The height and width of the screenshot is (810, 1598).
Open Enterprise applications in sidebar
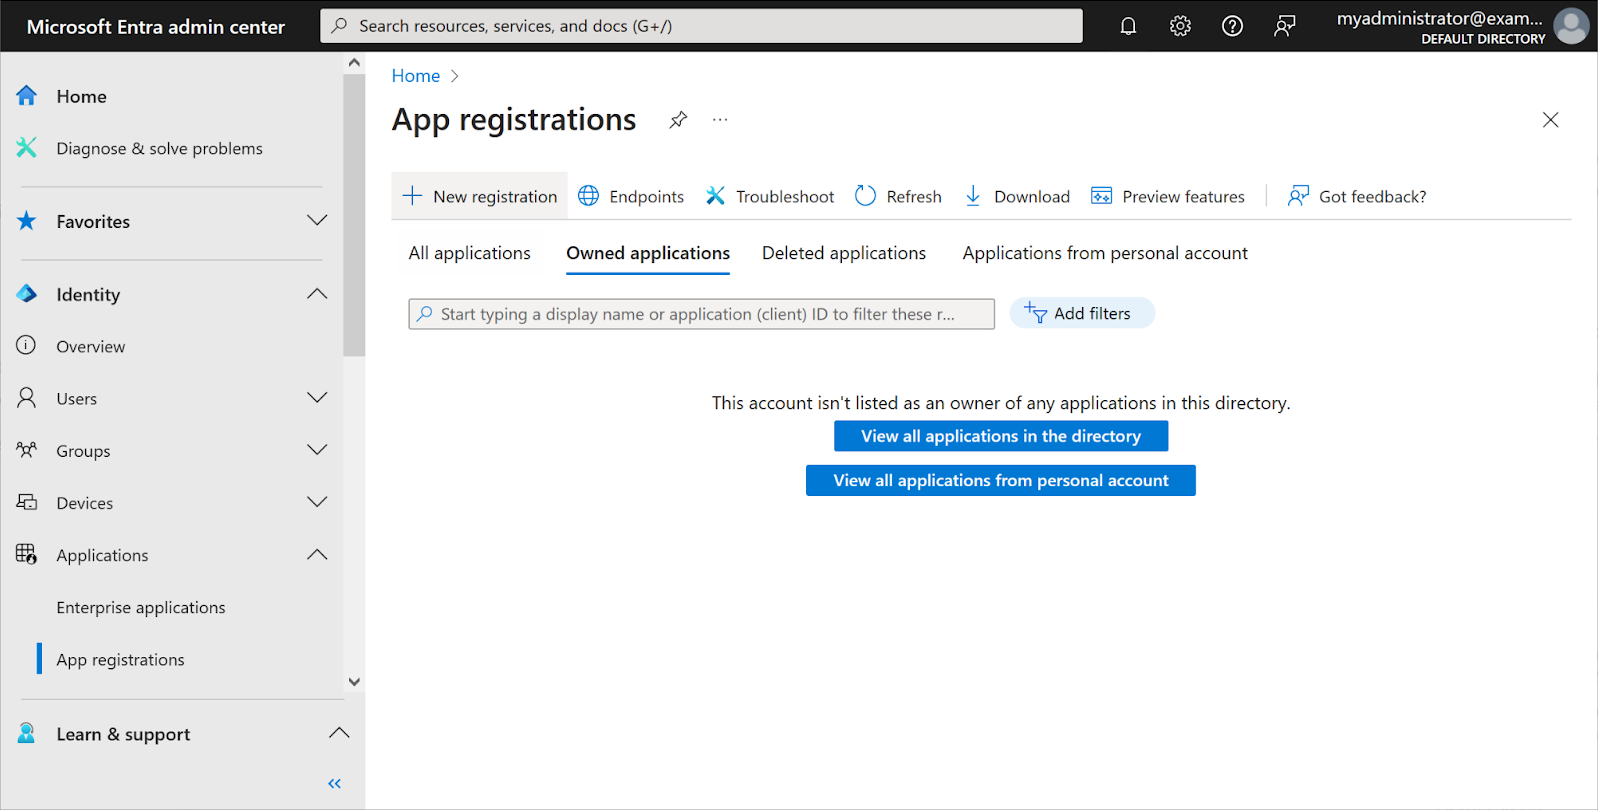141,607
